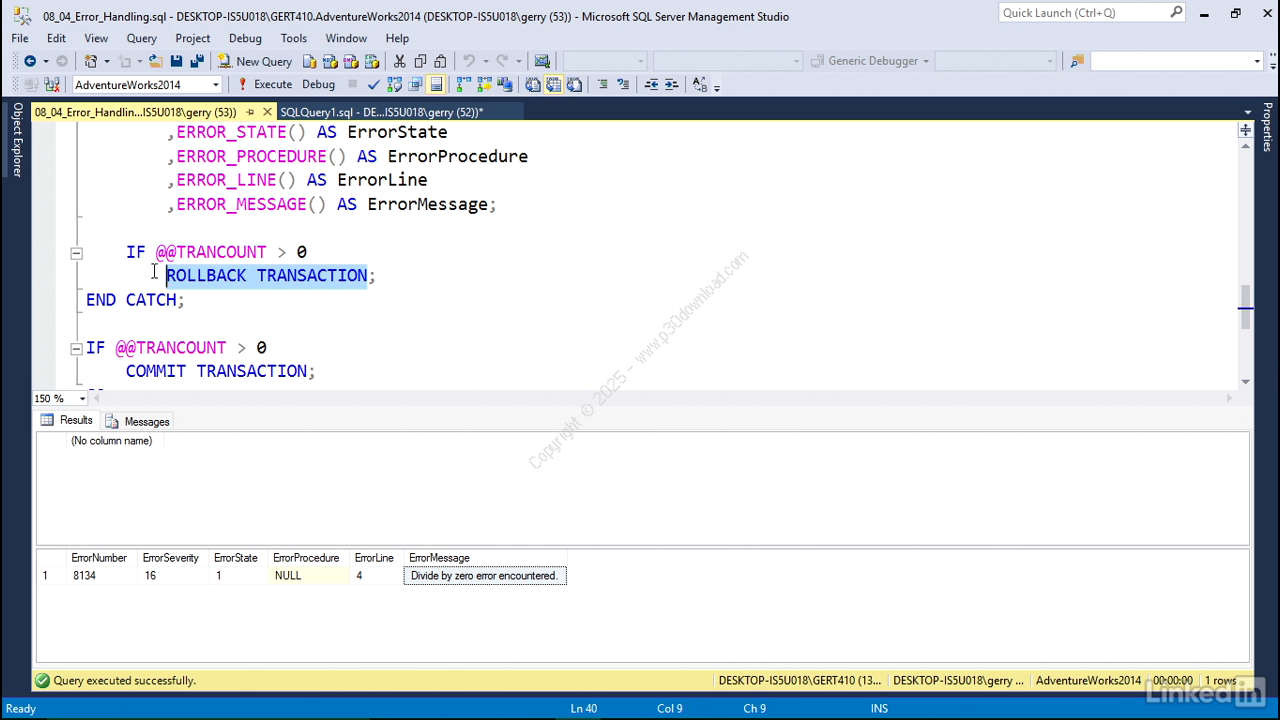Select Results to File mode
Screen dimensions: 1280x720
(574, 84)
